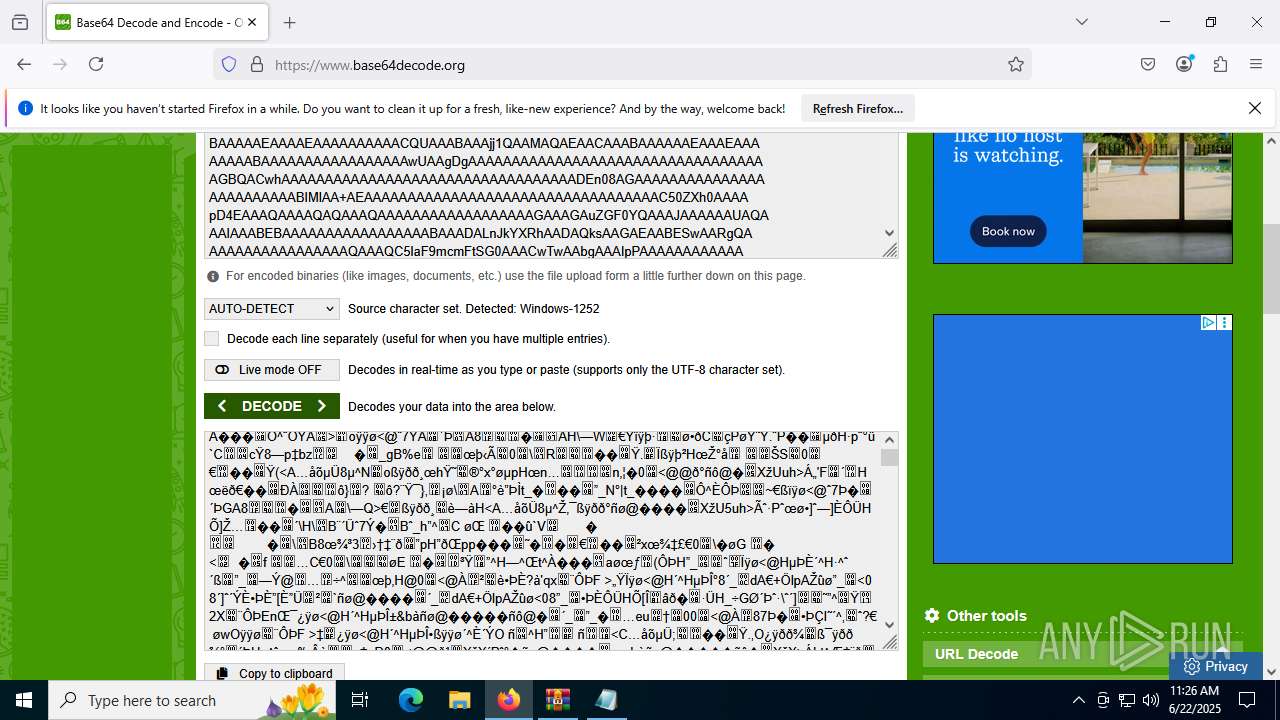Click the Firefox forward arrow
The image size is (1280, 720).
60,64
